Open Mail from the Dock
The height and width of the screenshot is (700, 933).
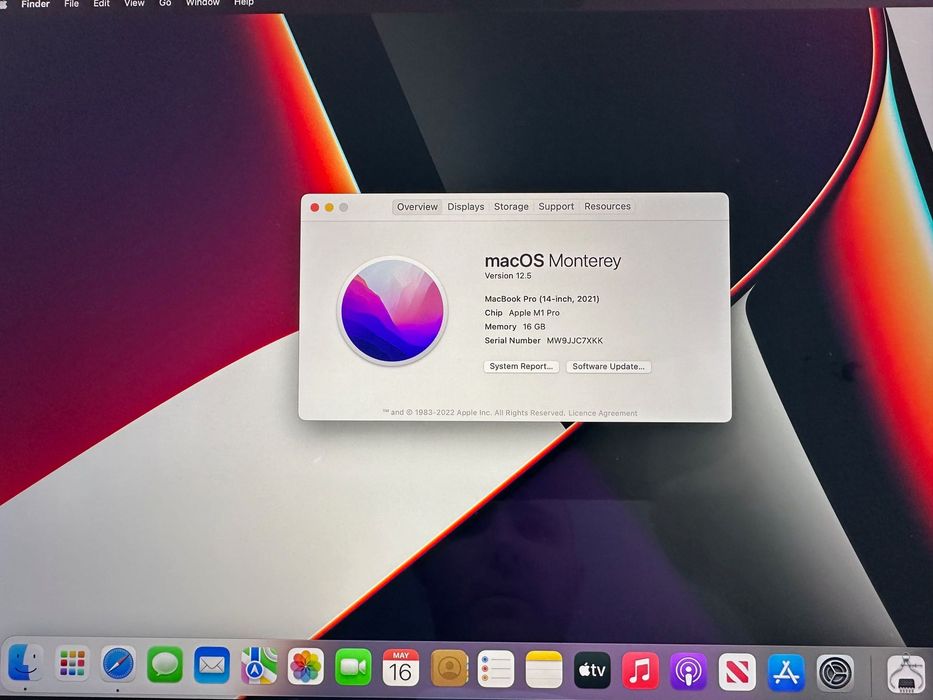tap(212, 665)
